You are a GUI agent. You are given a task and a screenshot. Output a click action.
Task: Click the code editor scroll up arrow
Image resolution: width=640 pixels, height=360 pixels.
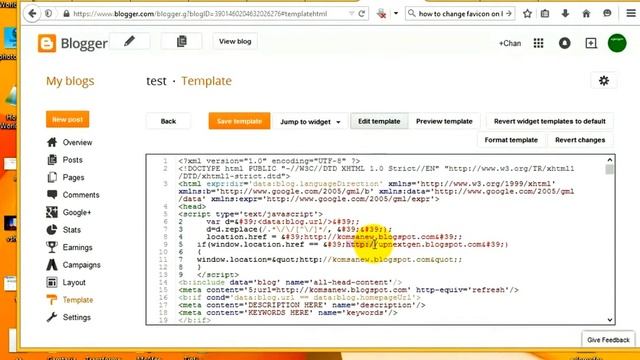(610, 160)
